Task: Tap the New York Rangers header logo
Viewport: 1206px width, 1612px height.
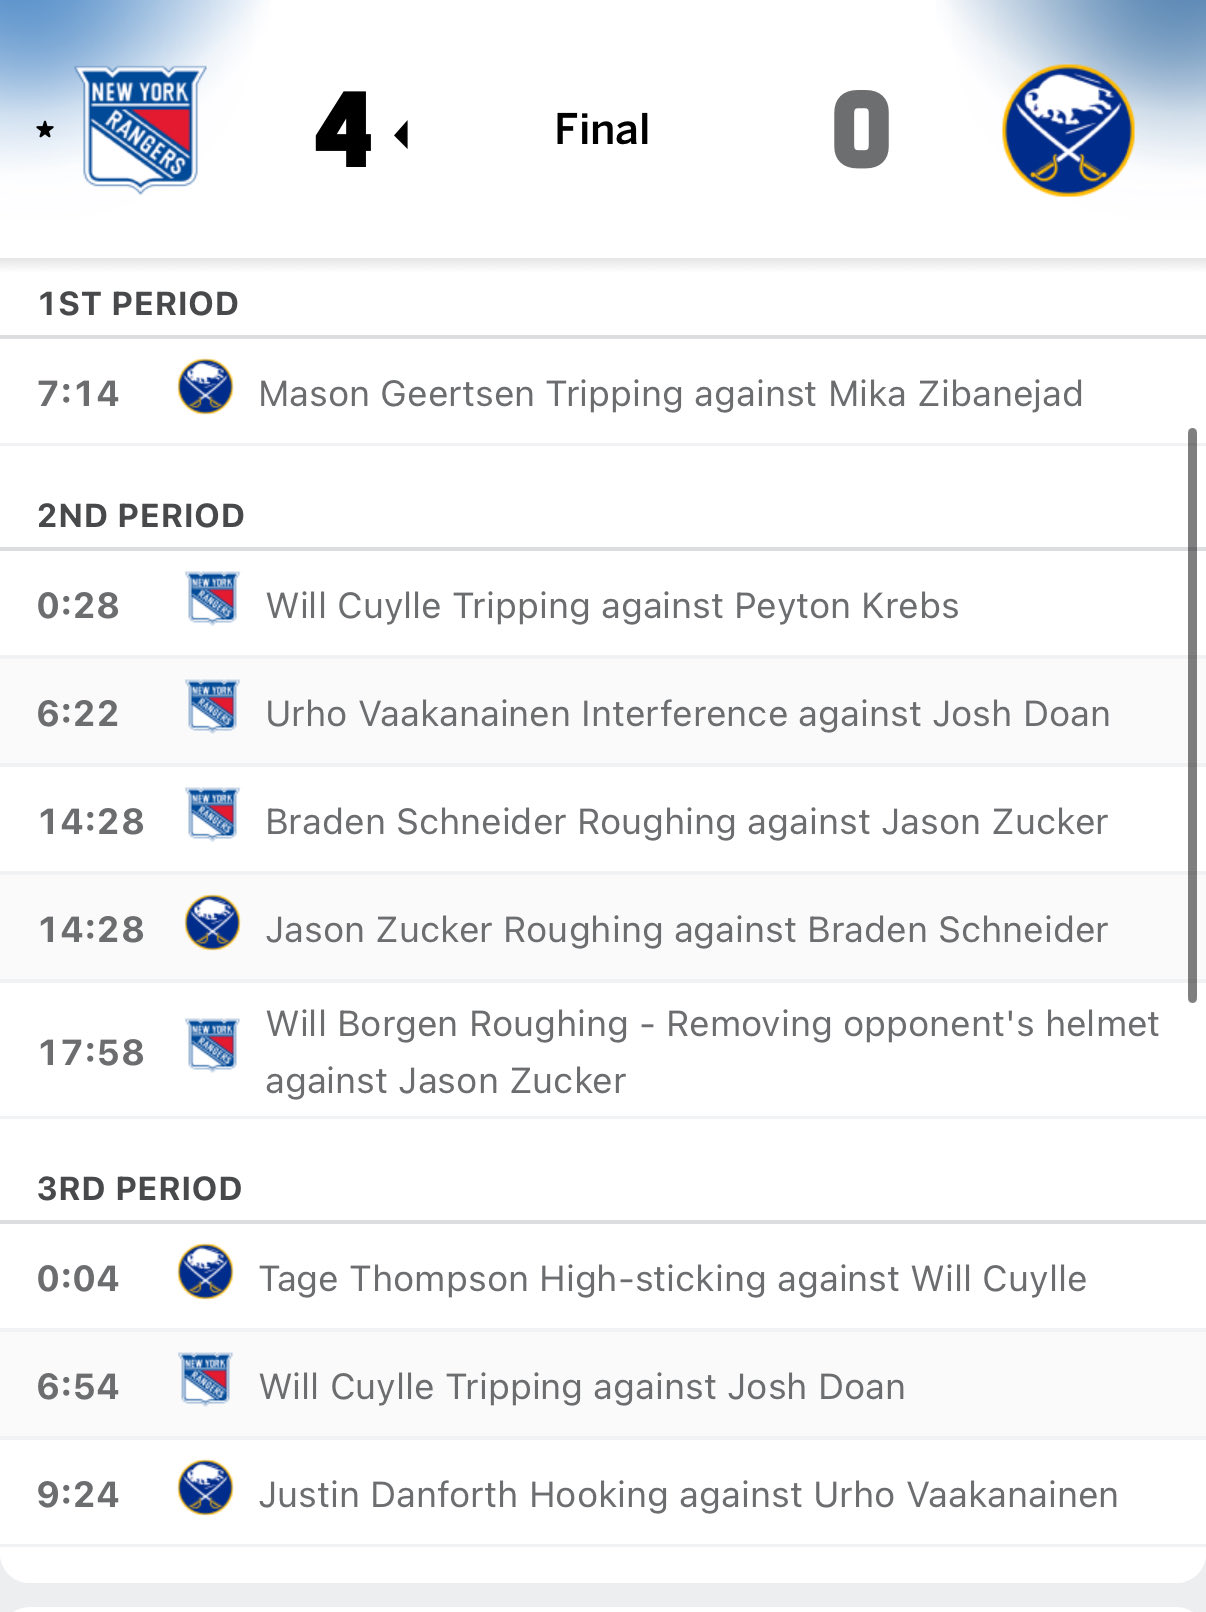Action: pos(141,129)
